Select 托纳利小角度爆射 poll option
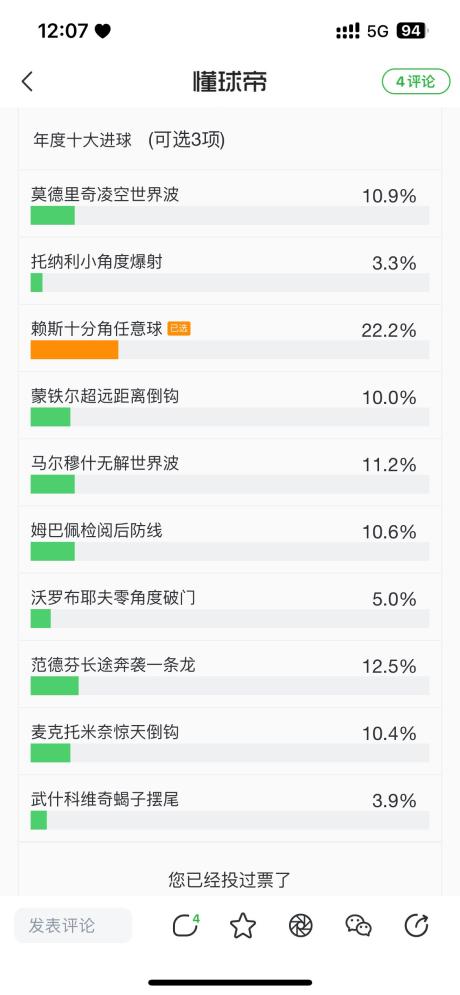460x995 pixels. 230,271
